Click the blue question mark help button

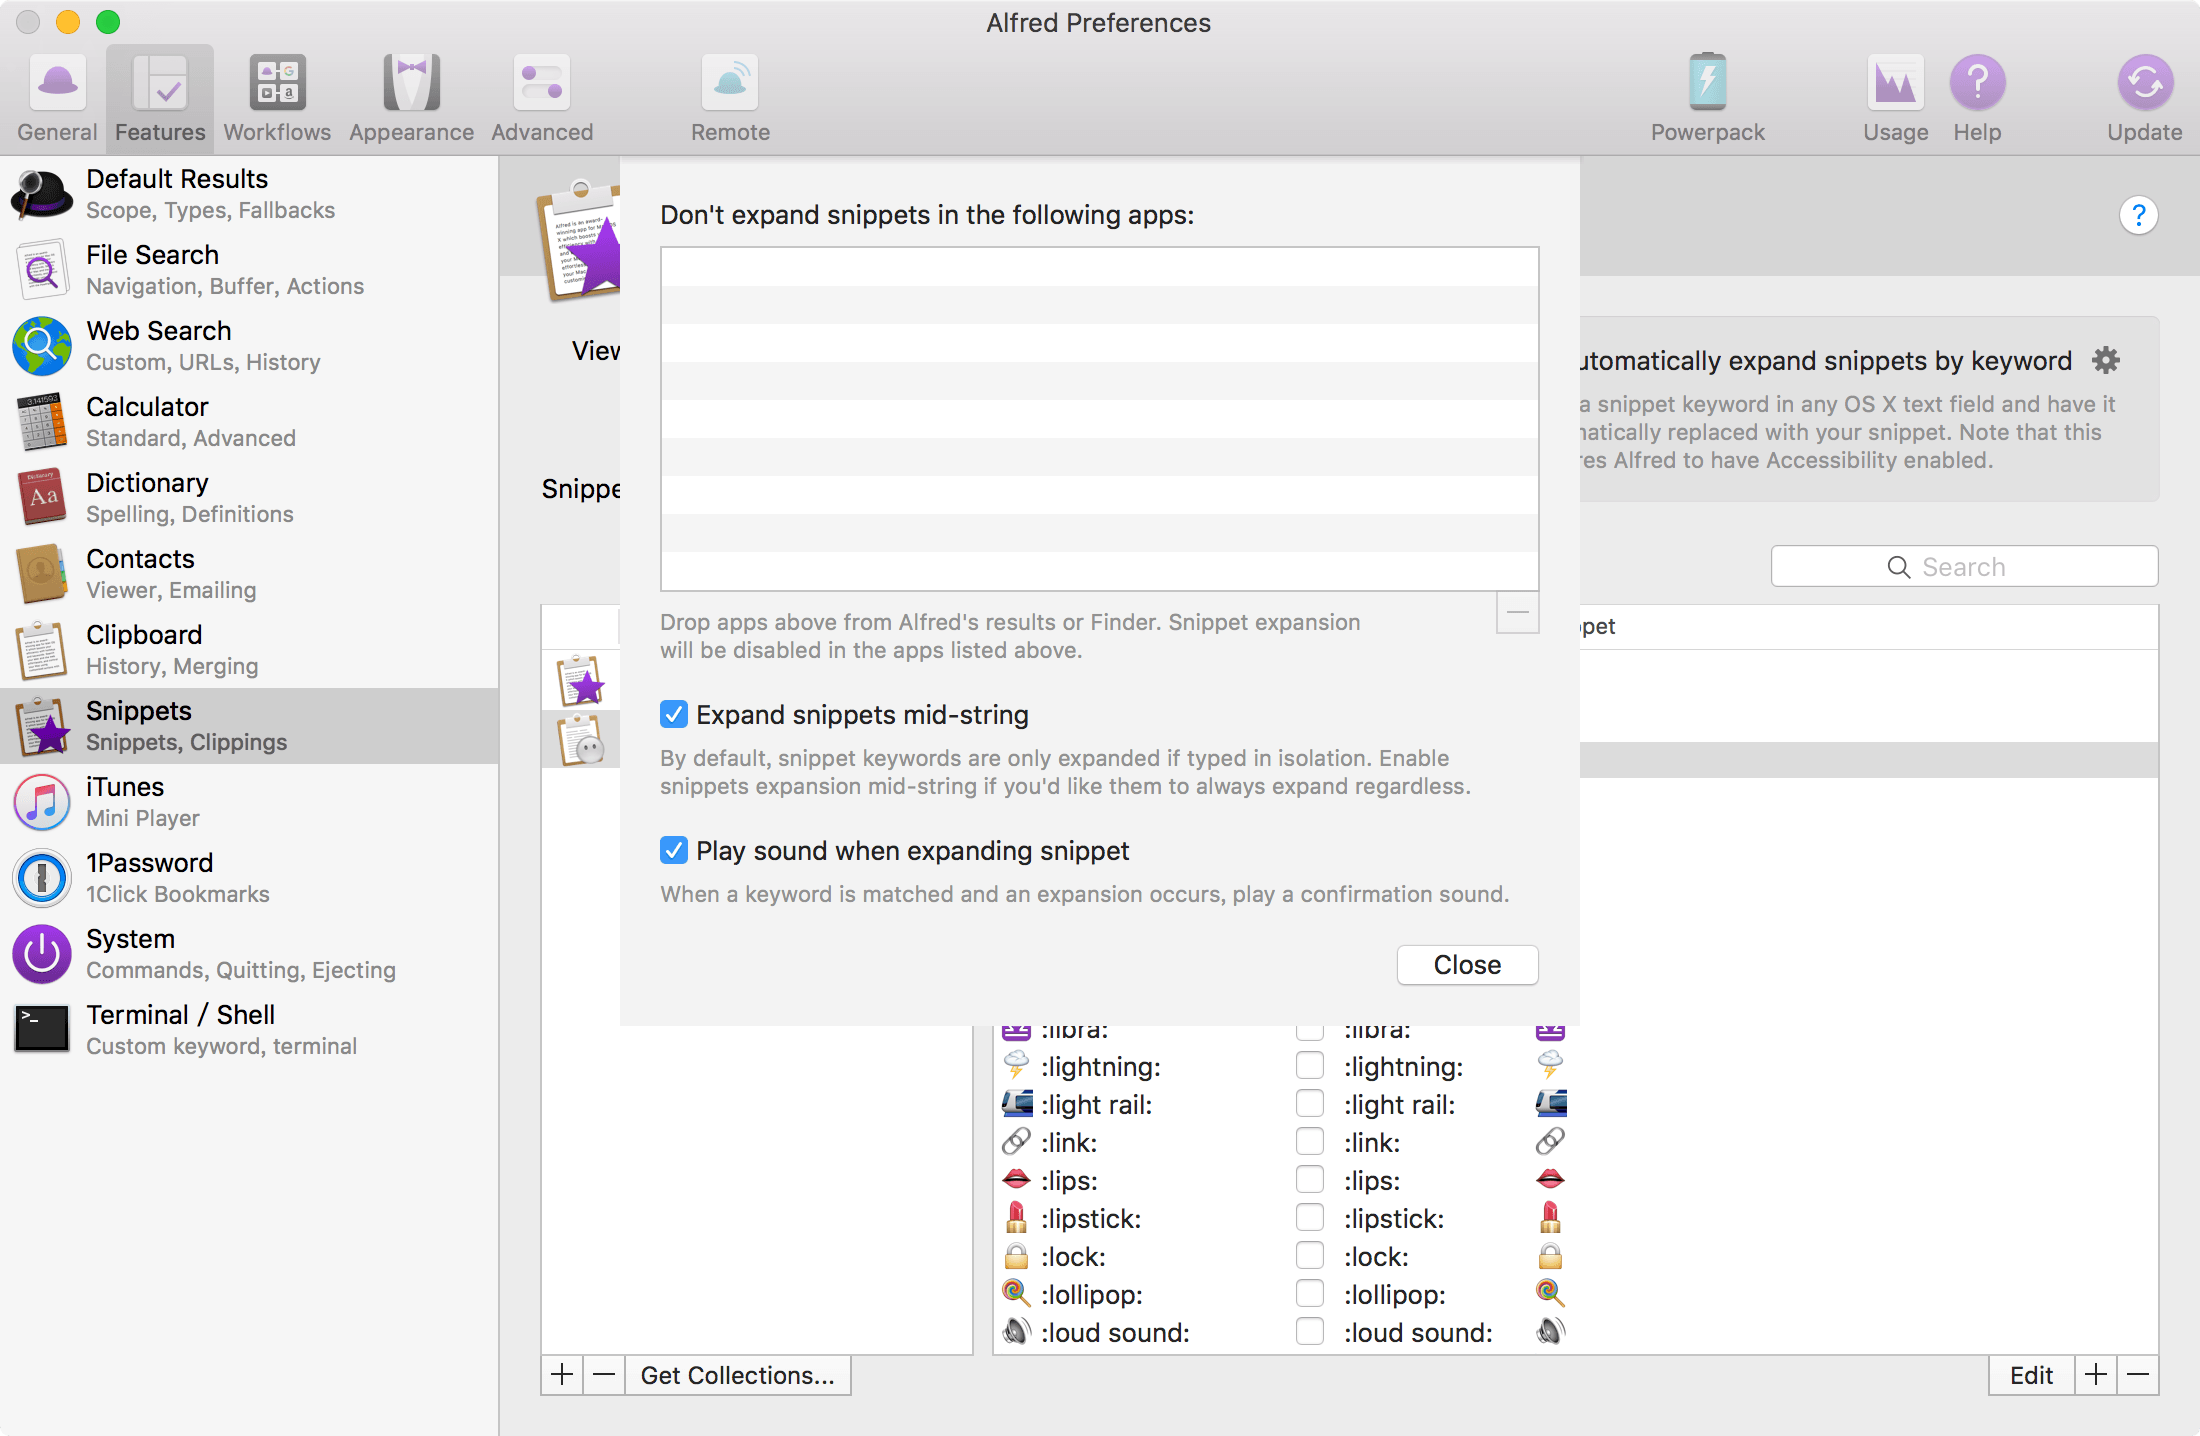(2138, 215)
